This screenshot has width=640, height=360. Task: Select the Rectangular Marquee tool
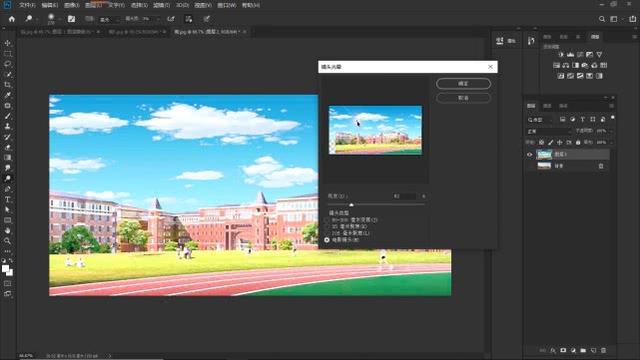click(7, 53)
